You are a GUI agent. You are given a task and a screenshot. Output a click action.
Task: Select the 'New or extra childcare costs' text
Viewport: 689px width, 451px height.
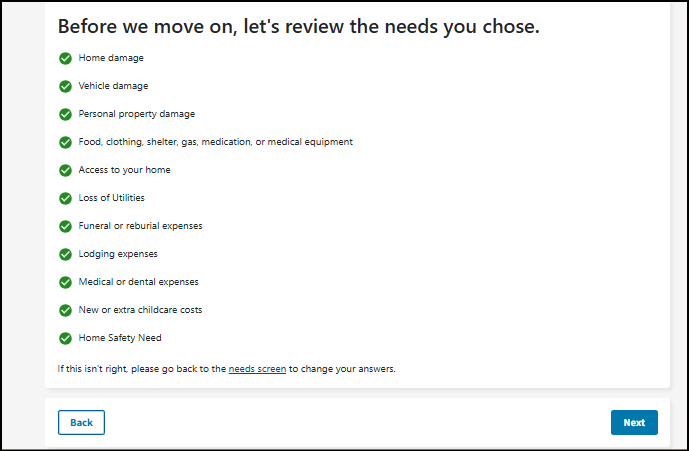click(140, 310)
